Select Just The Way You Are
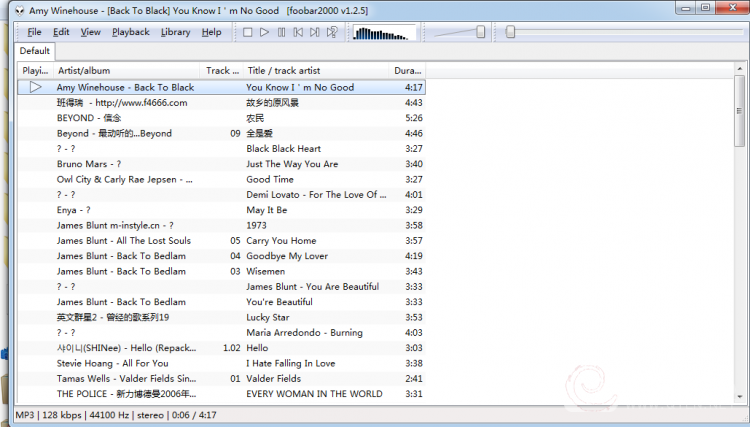Viewport: 750px width, 427px height. click(x=221, y=164)
